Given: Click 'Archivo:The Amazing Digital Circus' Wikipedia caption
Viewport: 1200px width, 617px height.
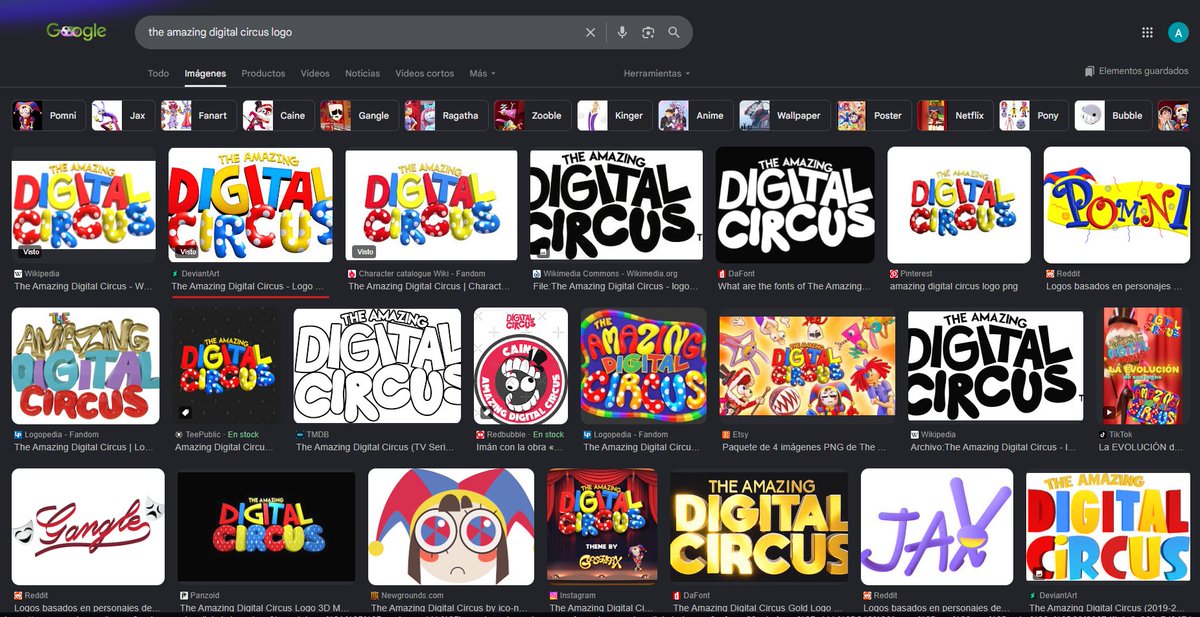Looking at the screenshot, I should [x=995, y=447].
